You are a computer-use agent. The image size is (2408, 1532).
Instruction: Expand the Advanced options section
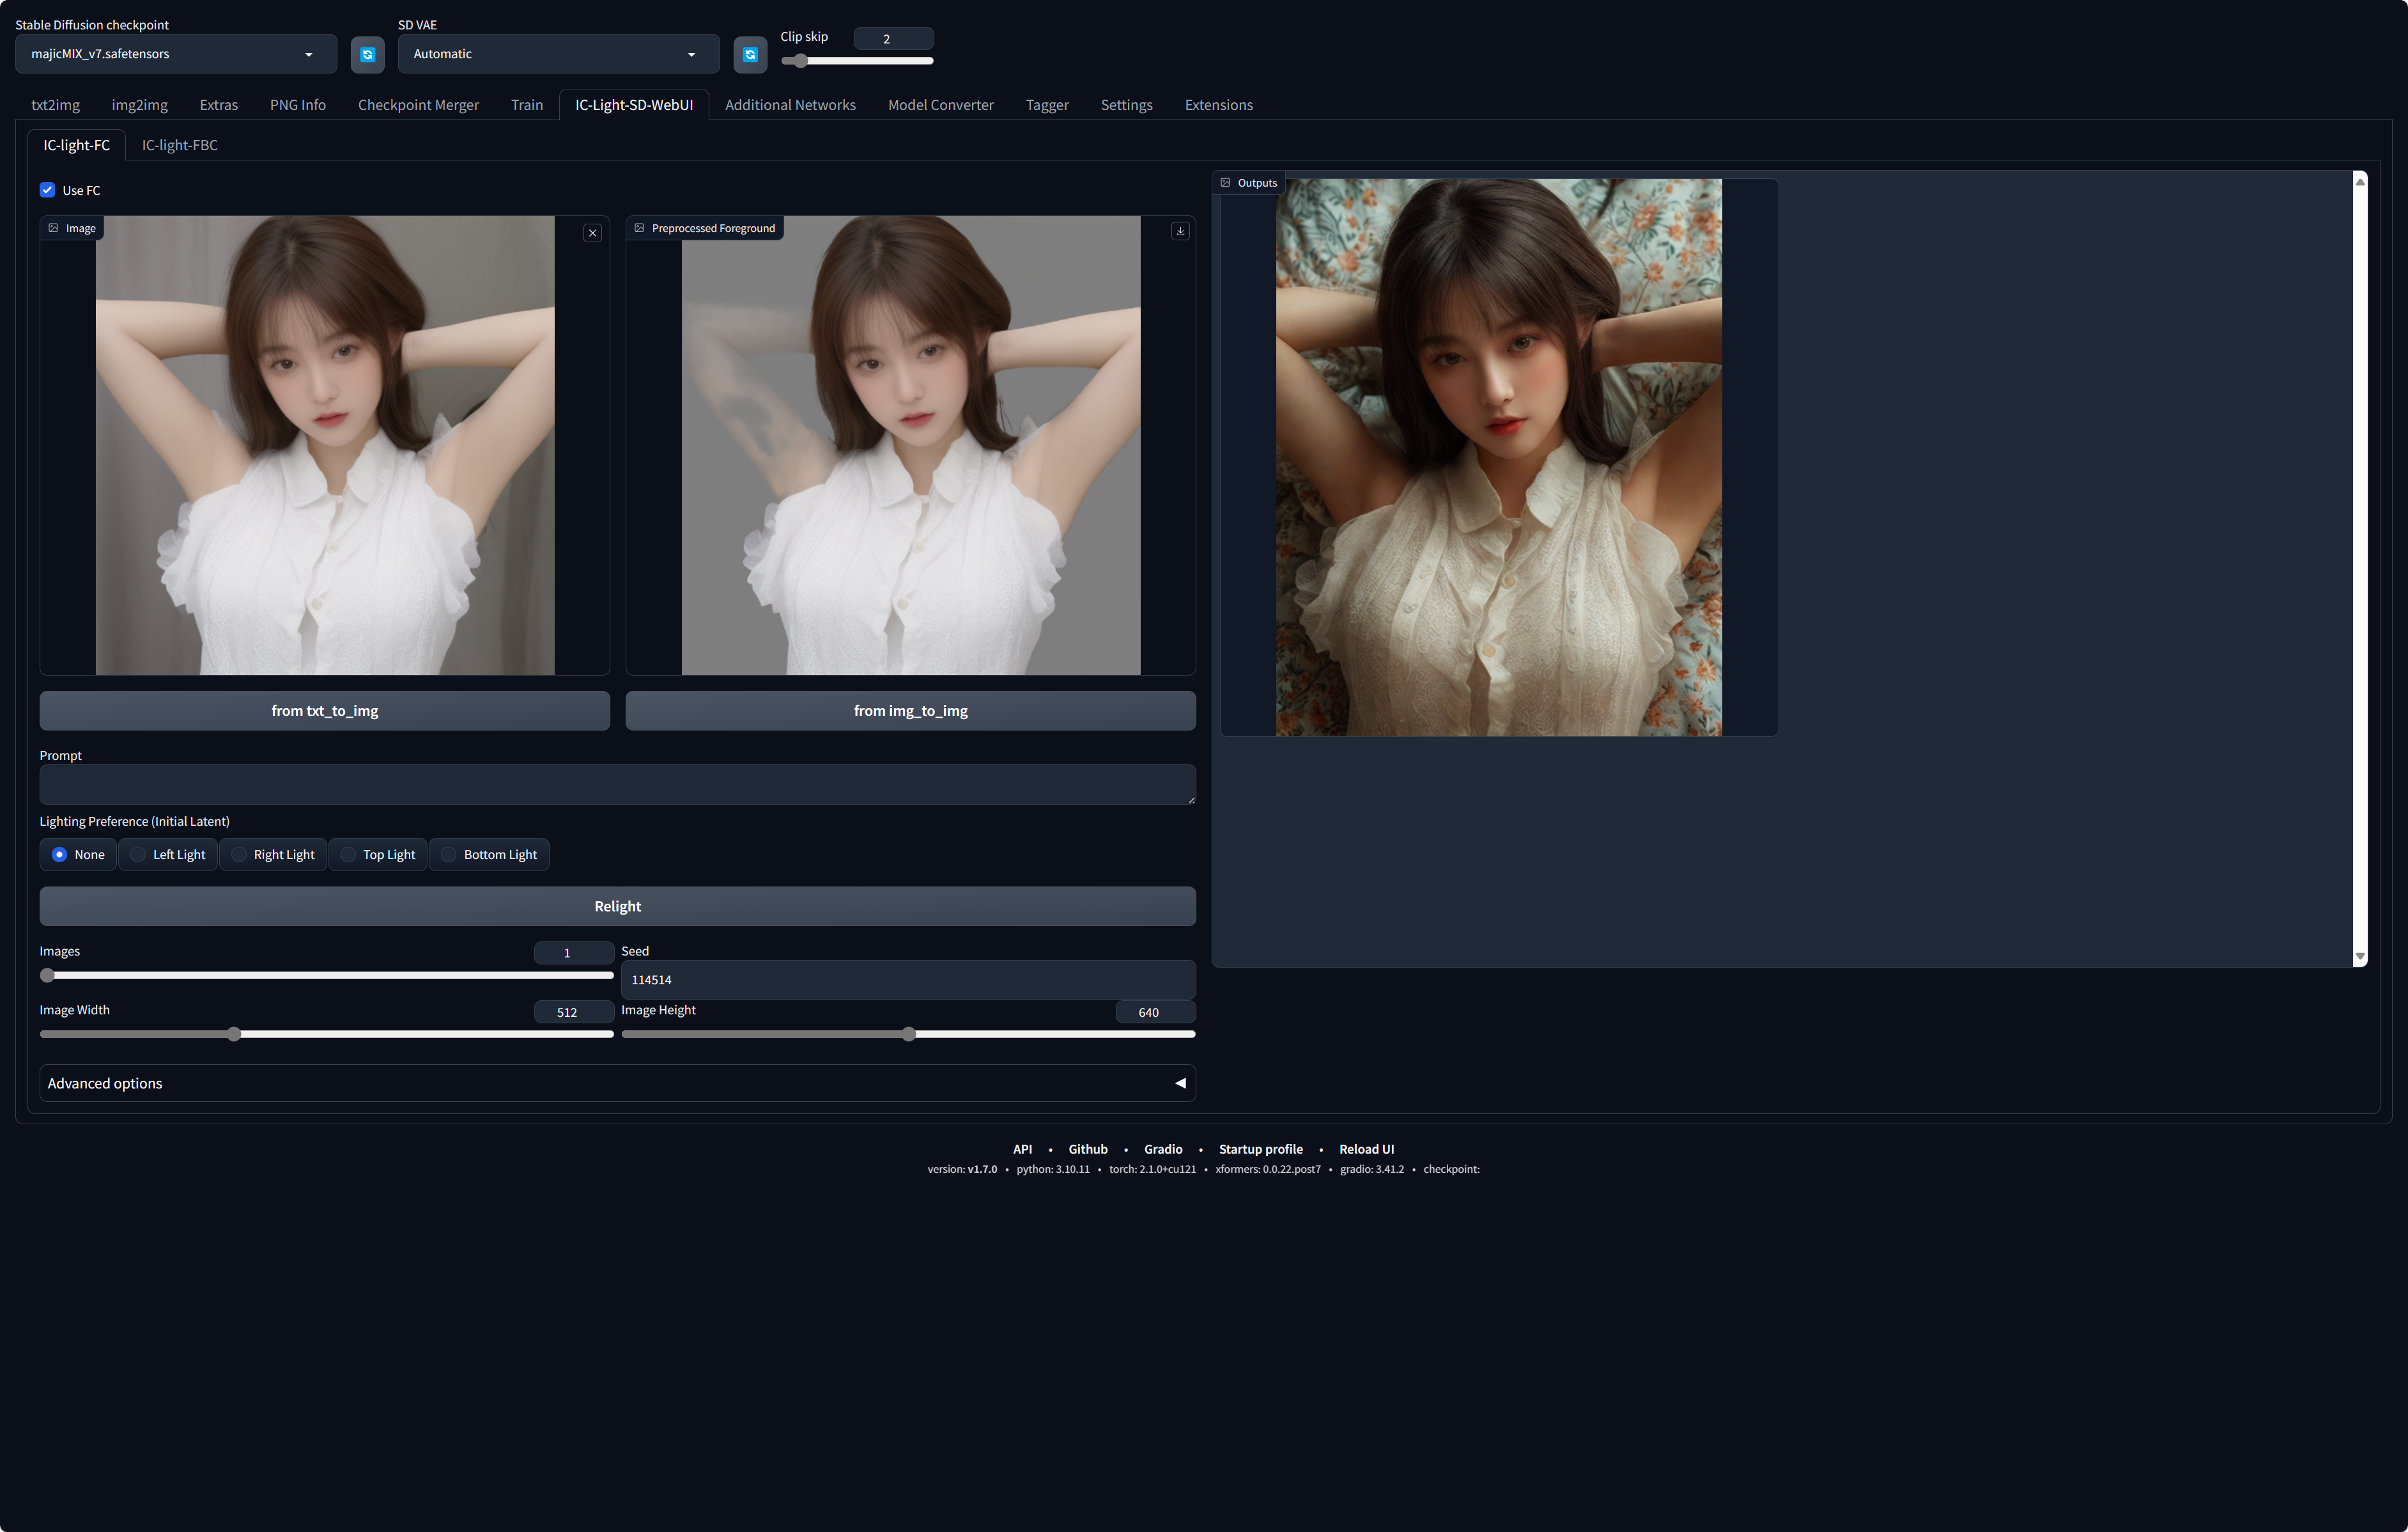pyautogui.click(x=617, y=1083)
